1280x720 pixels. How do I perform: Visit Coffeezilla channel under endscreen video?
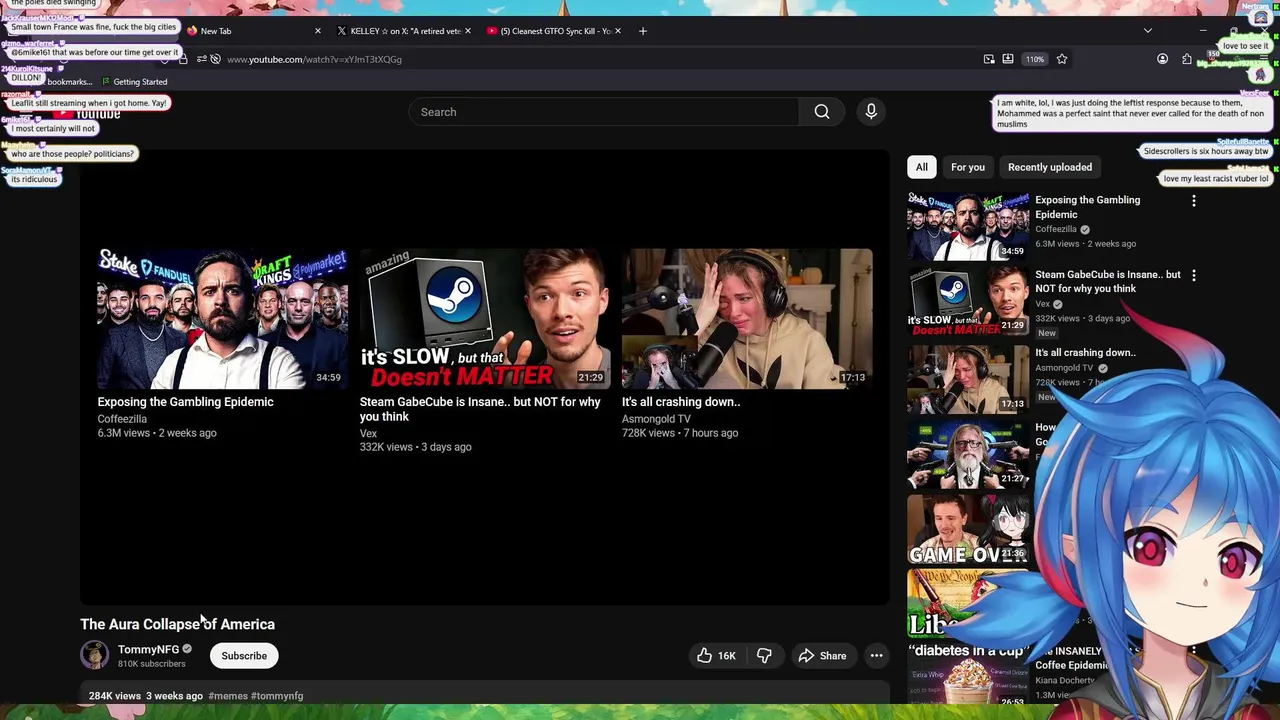122,419
